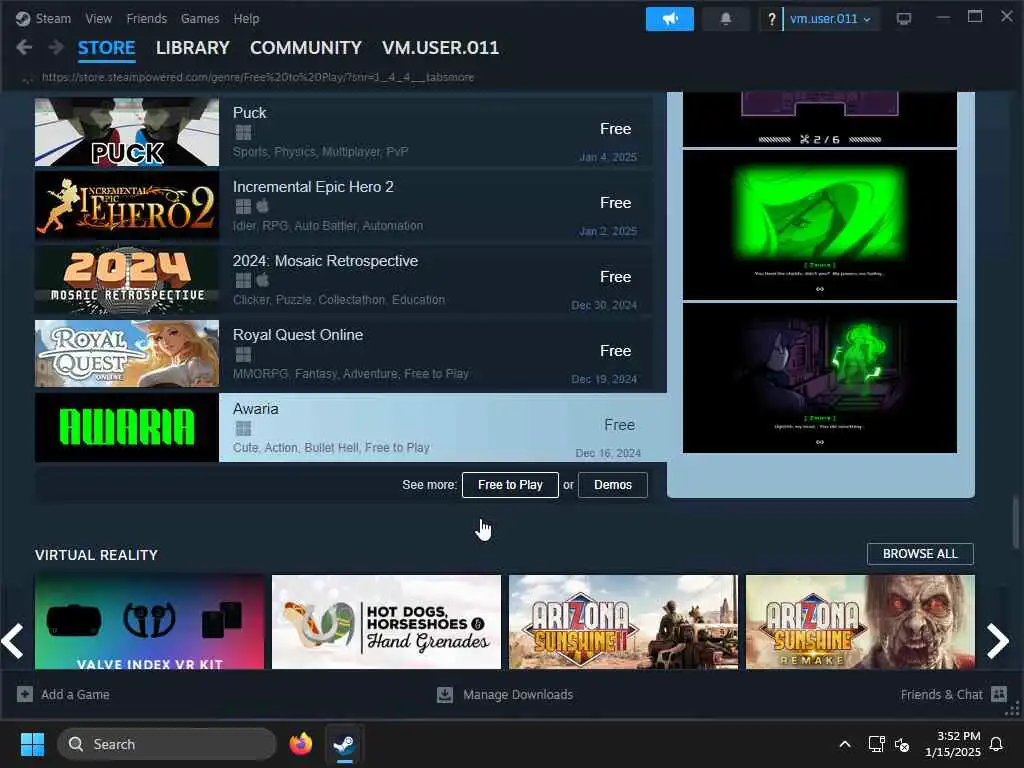Image resolution: width=1024 pixels, height=768 pixels.
Task: Click the Mac platform icon for Incremental Epic Hero 2
Action: click(x=263, y=206)
